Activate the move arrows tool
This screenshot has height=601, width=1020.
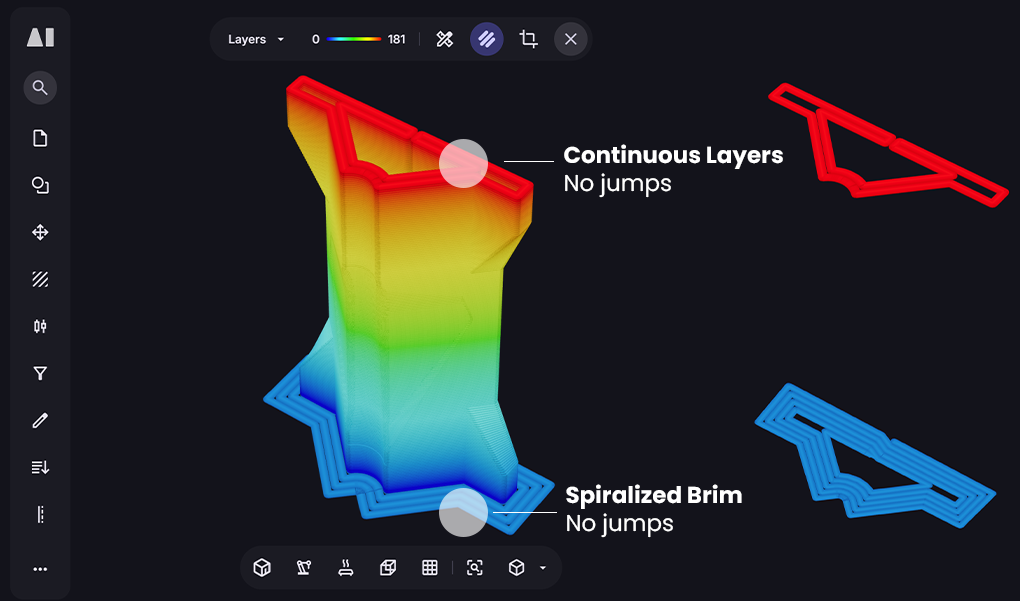click(x=40, y=232)
